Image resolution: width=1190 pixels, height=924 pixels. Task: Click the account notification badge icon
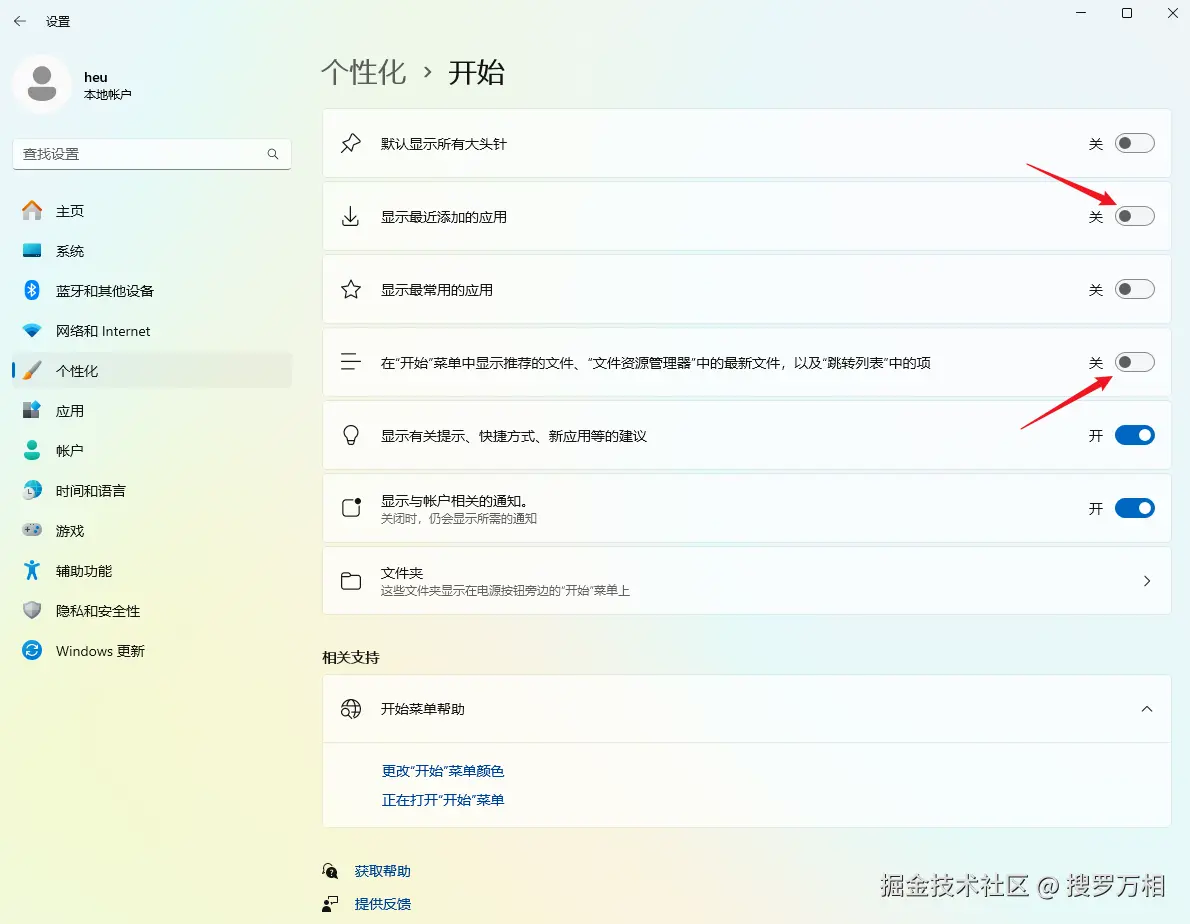point(351,508)
